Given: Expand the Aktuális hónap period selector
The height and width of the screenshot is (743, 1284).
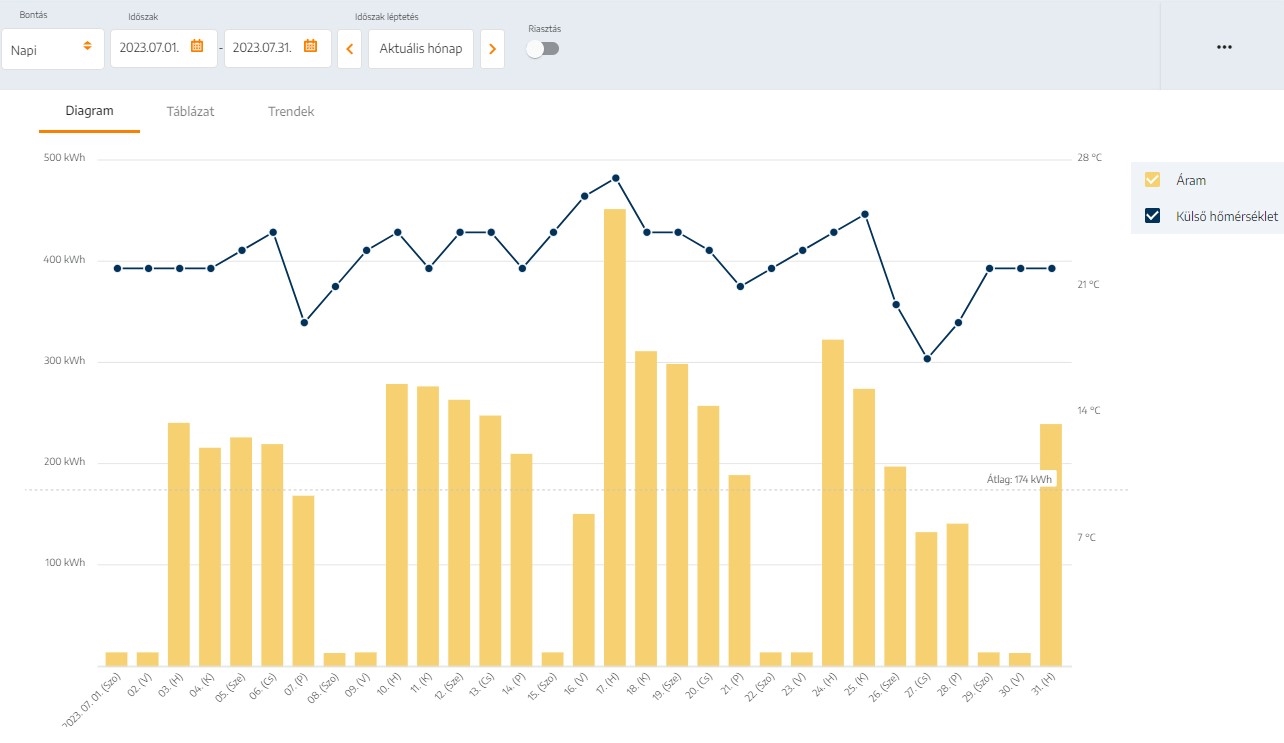Looking at the screenshot, I should [420, 49].
